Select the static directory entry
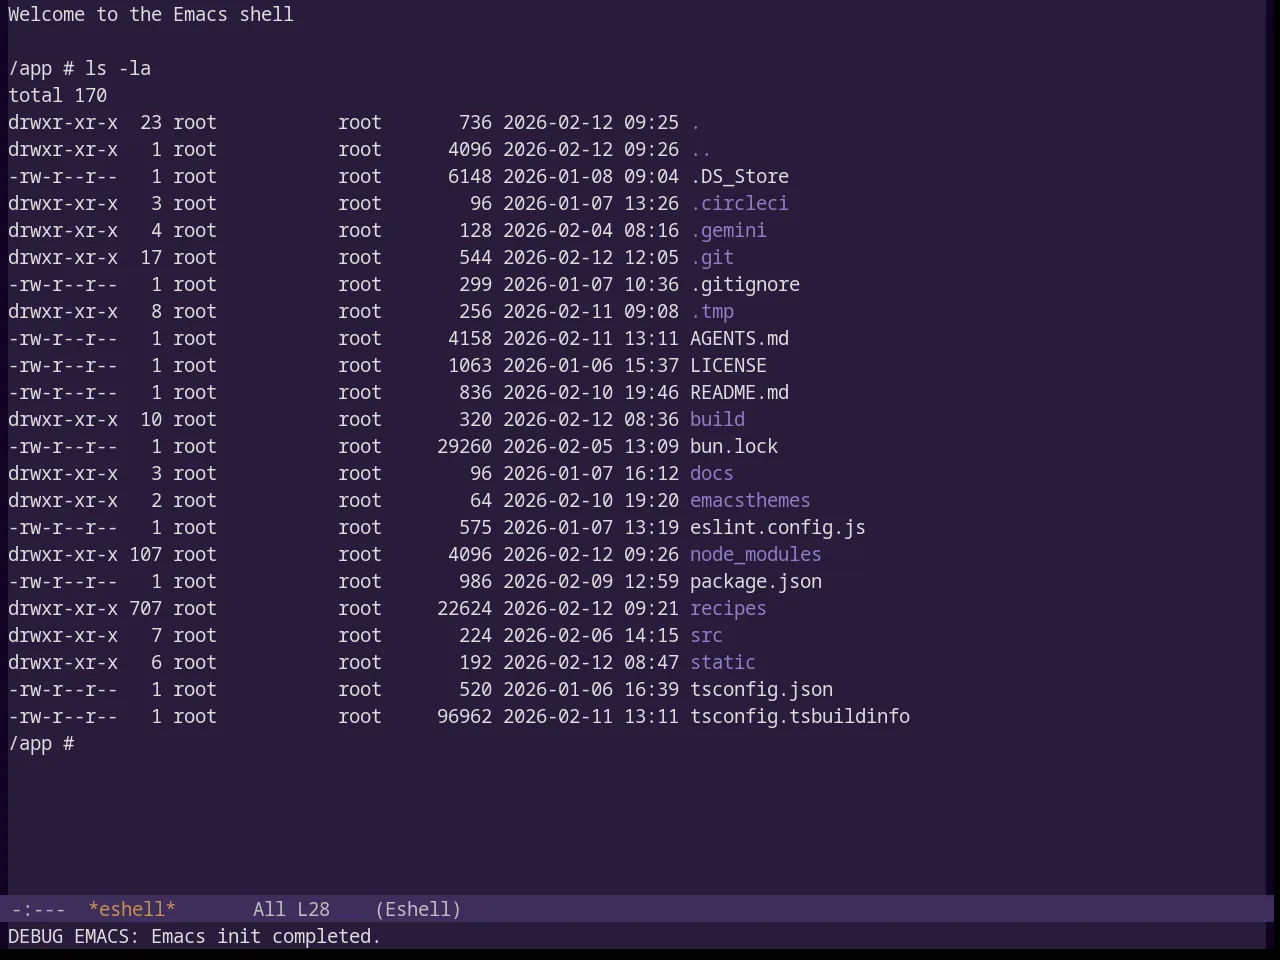 pos(723,662)
